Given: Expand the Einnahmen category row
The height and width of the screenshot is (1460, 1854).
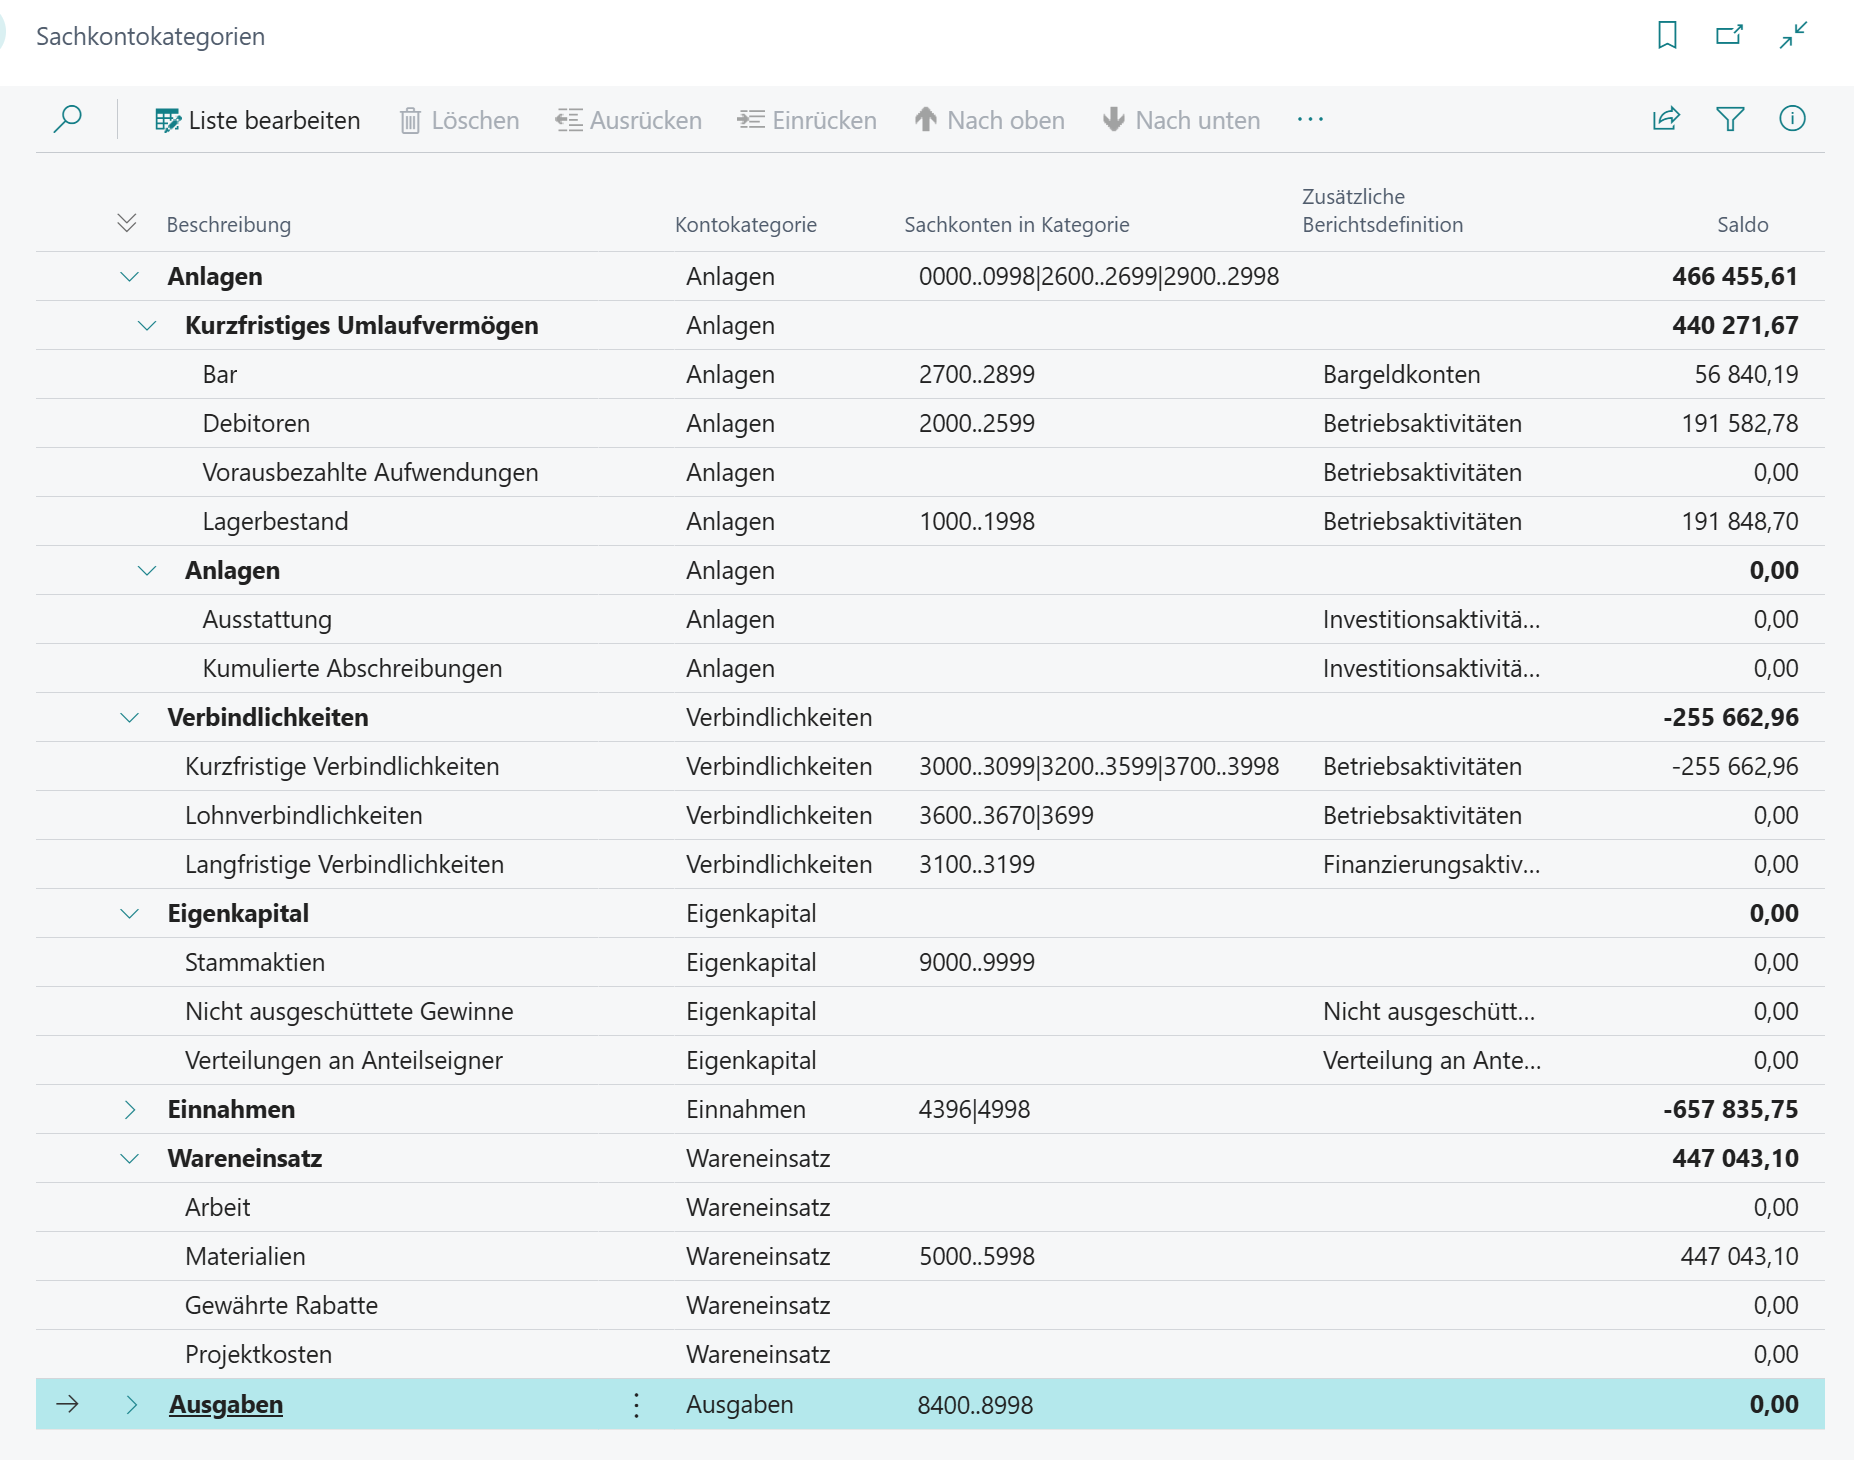Looking at the screenshot, I should pos(130,1110).
